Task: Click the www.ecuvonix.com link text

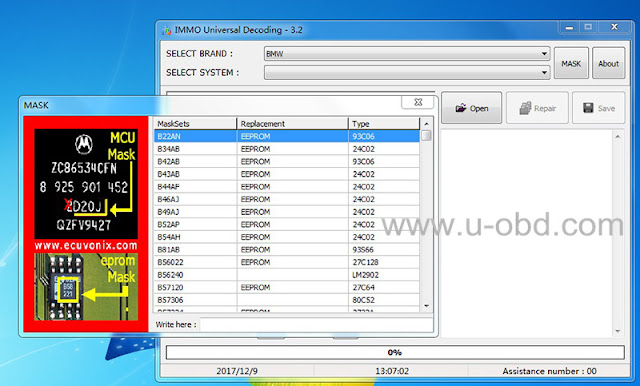Action: [86, 246]
